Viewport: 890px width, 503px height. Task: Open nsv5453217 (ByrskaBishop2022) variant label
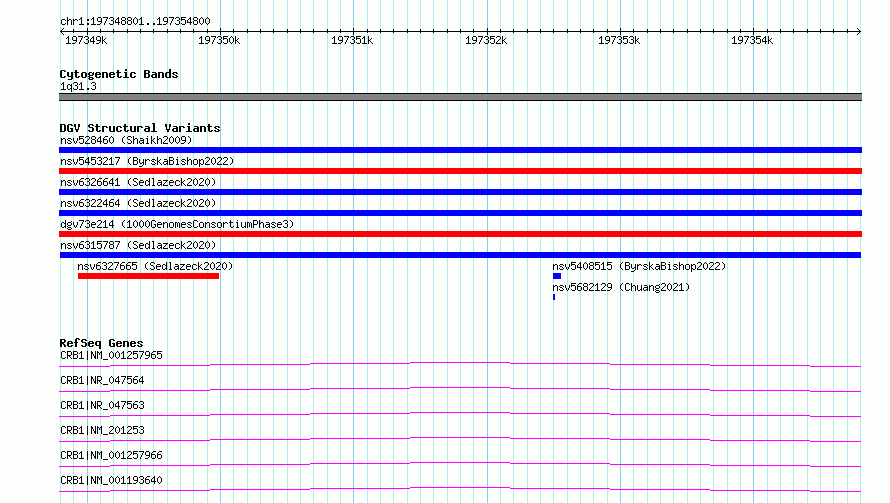pos(147,161)
